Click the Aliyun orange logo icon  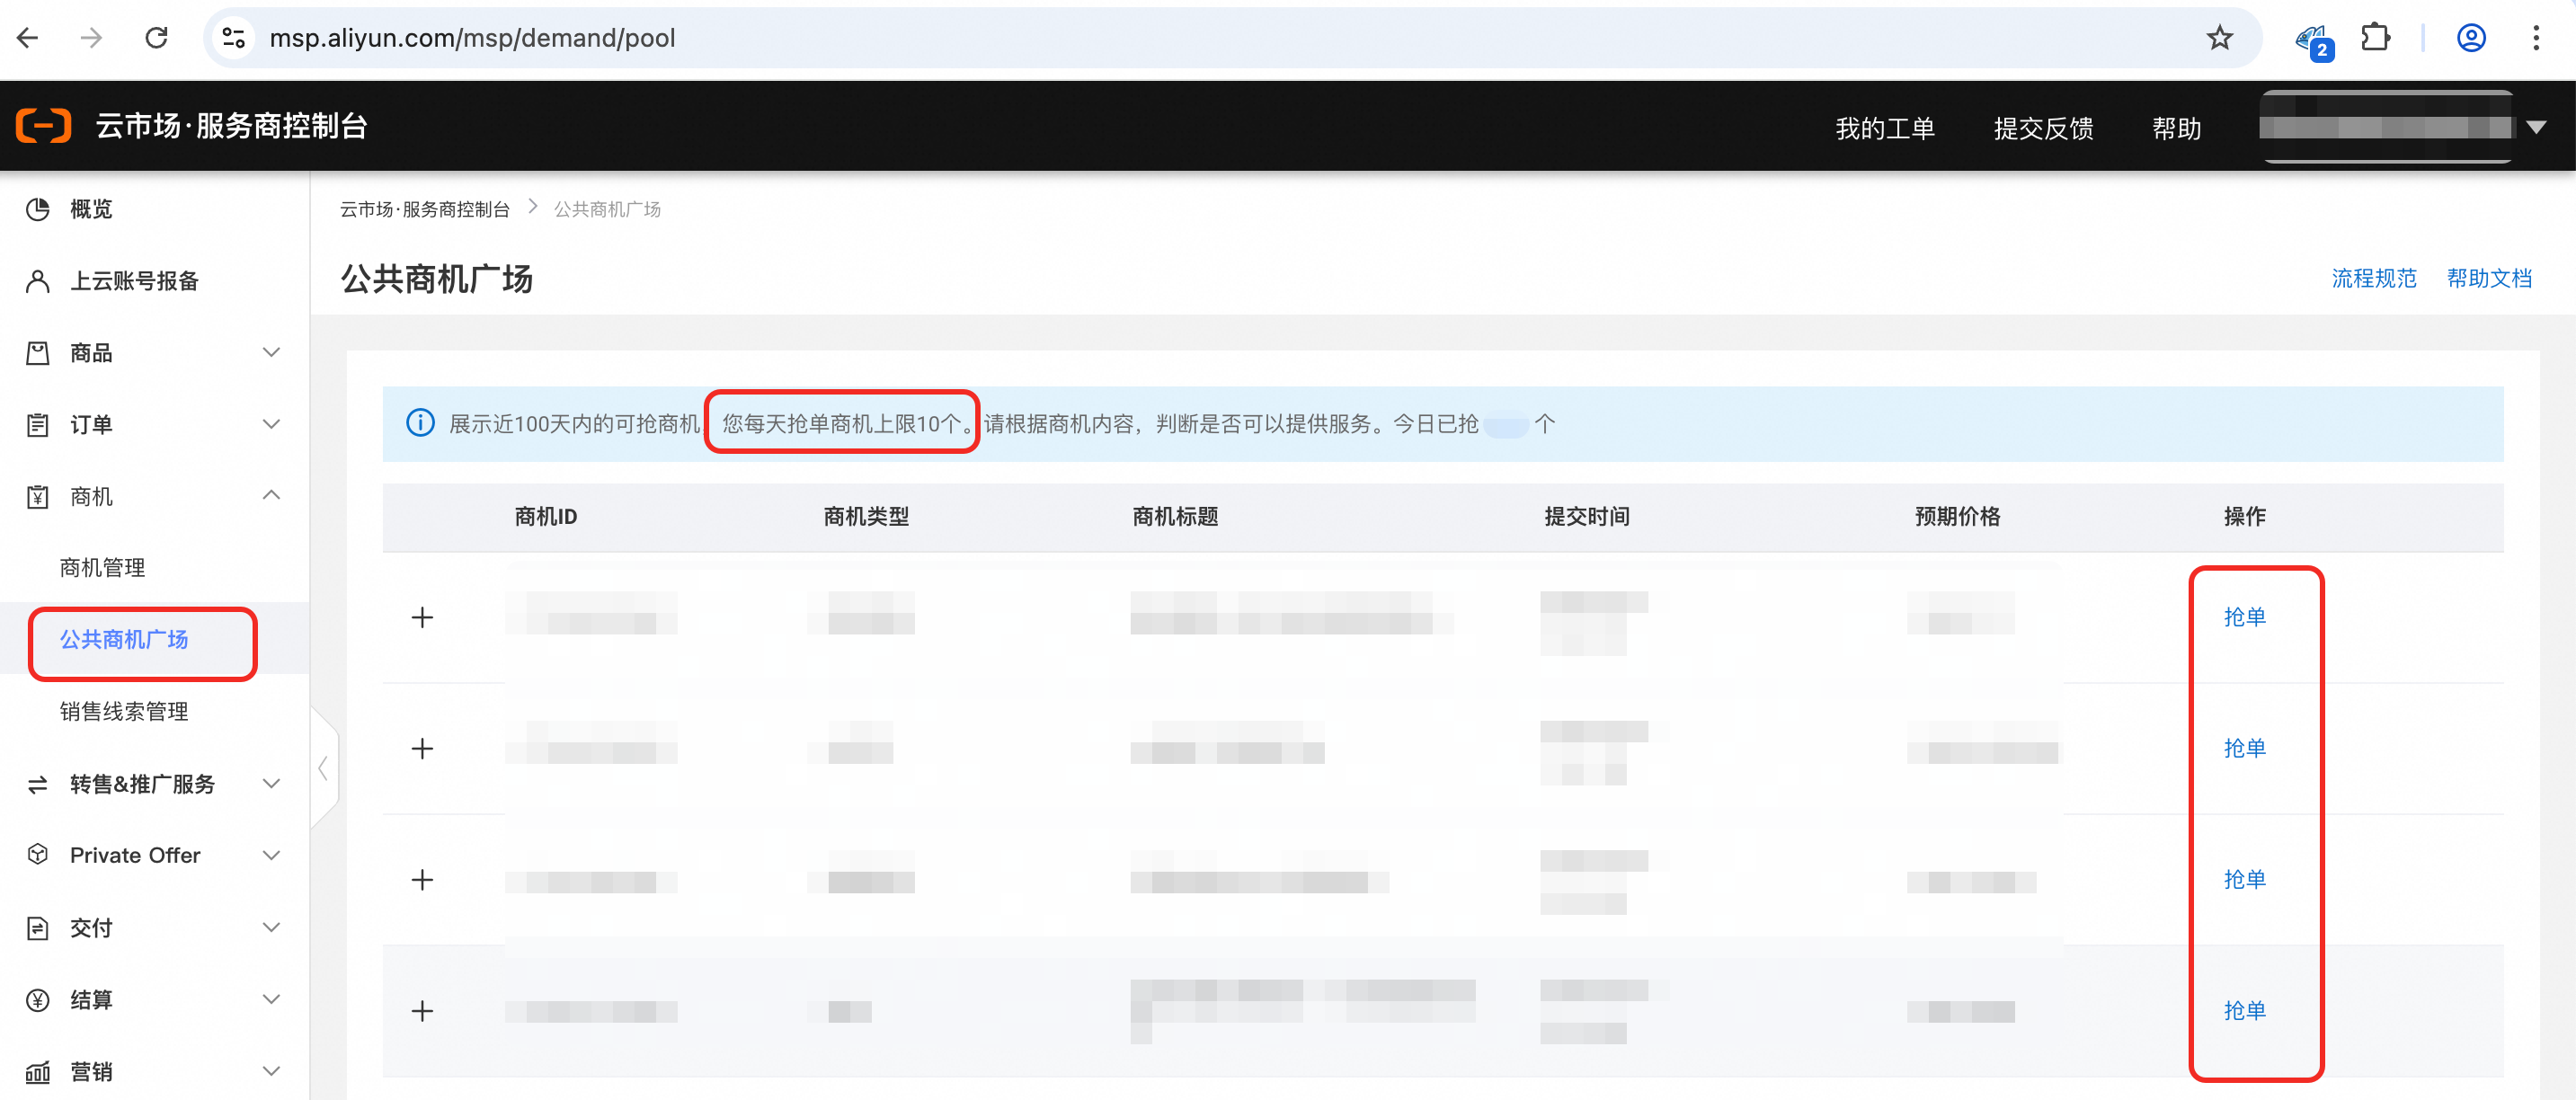point(44,126)
